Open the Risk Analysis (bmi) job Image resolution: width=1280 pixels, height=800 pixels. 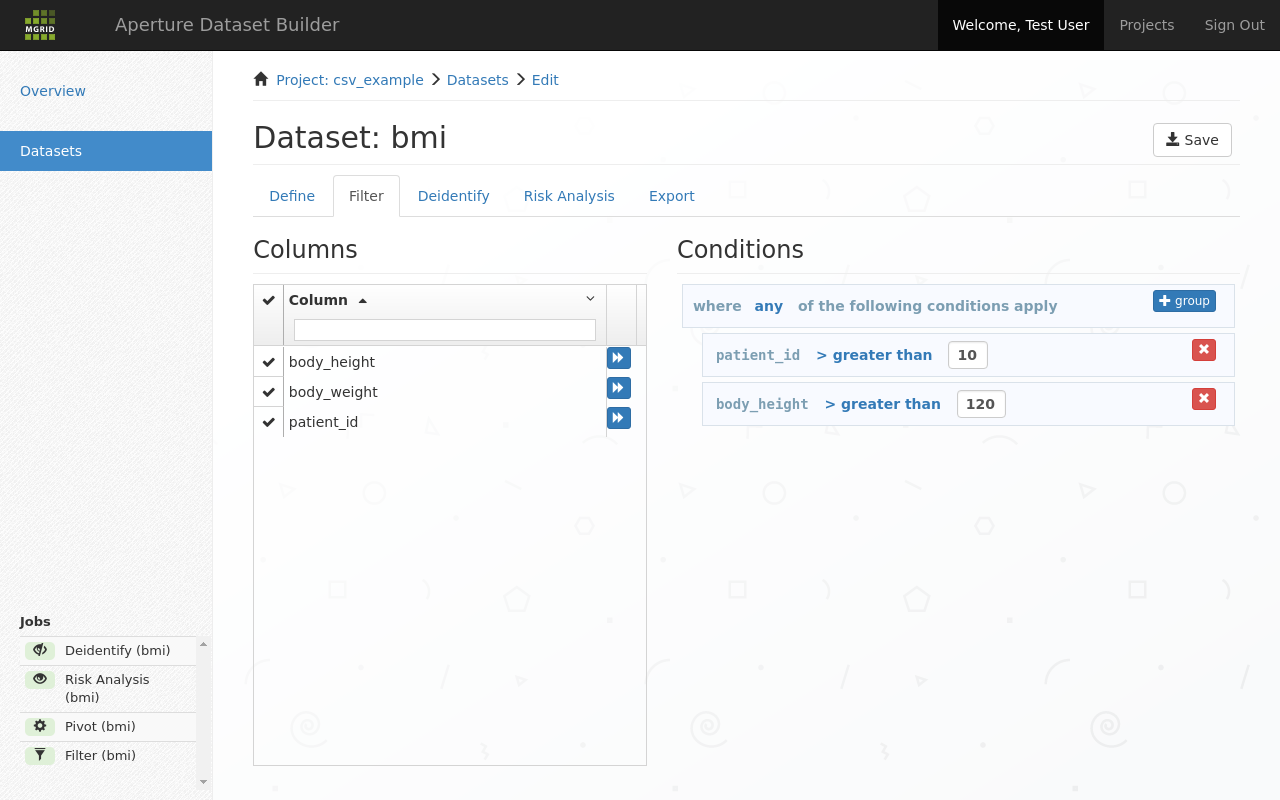pyautogui.click(x=107, y=688)
